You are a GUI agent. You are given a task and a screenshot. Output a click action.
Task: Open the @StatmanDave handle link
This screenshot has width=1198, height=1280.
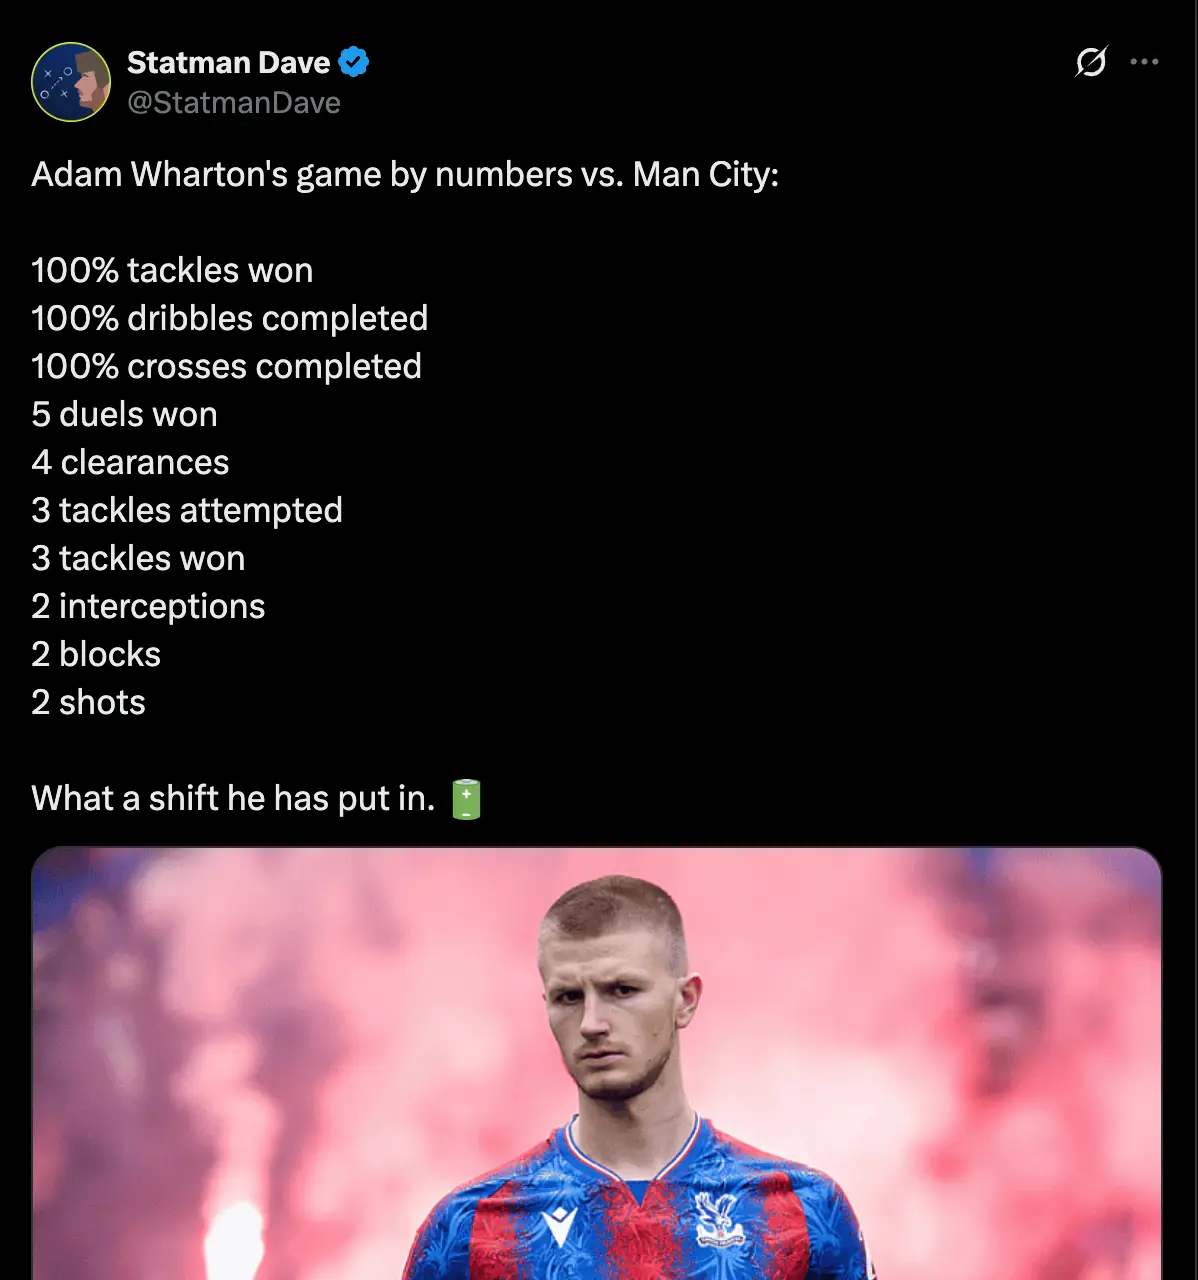(x=234, y=103)
